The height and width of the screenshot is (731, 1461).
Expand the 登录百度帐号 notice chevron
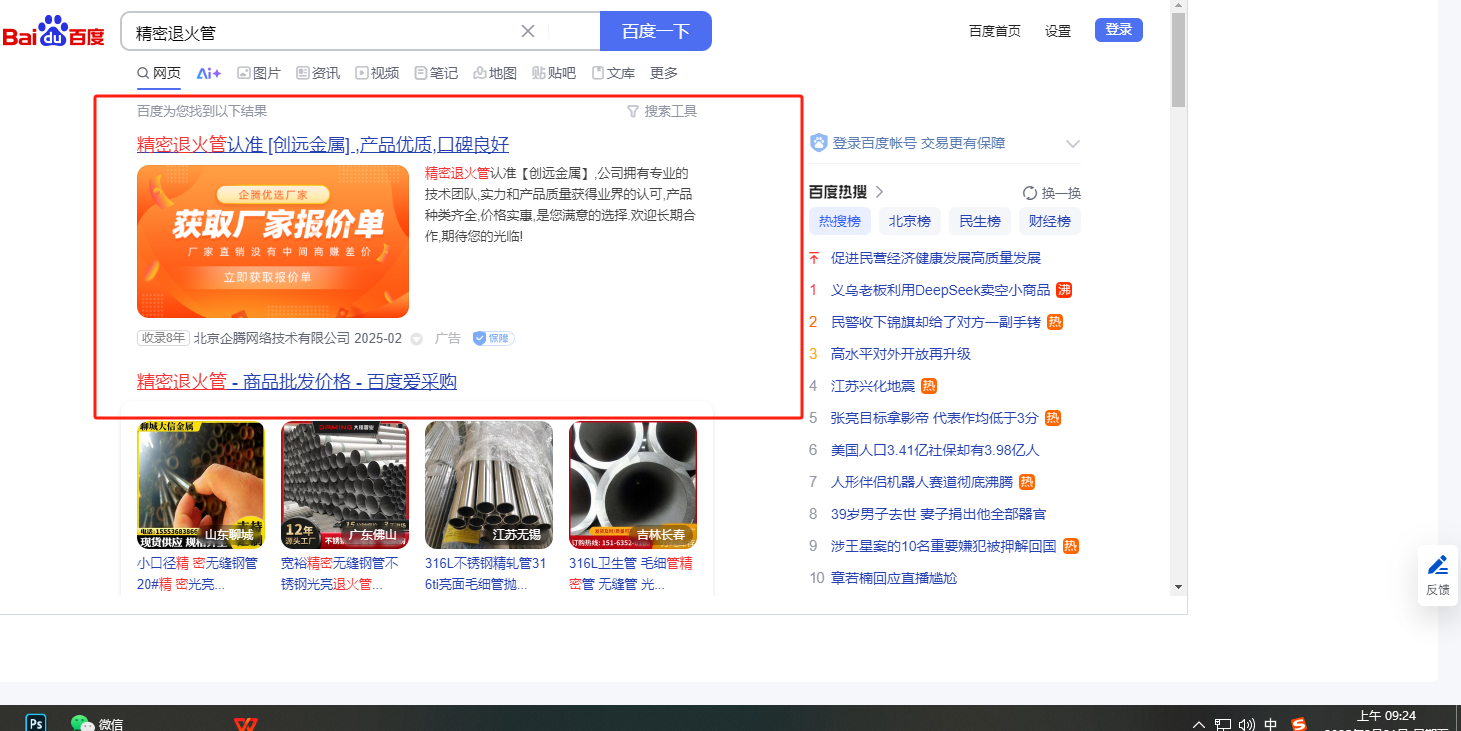point(1072,144)
